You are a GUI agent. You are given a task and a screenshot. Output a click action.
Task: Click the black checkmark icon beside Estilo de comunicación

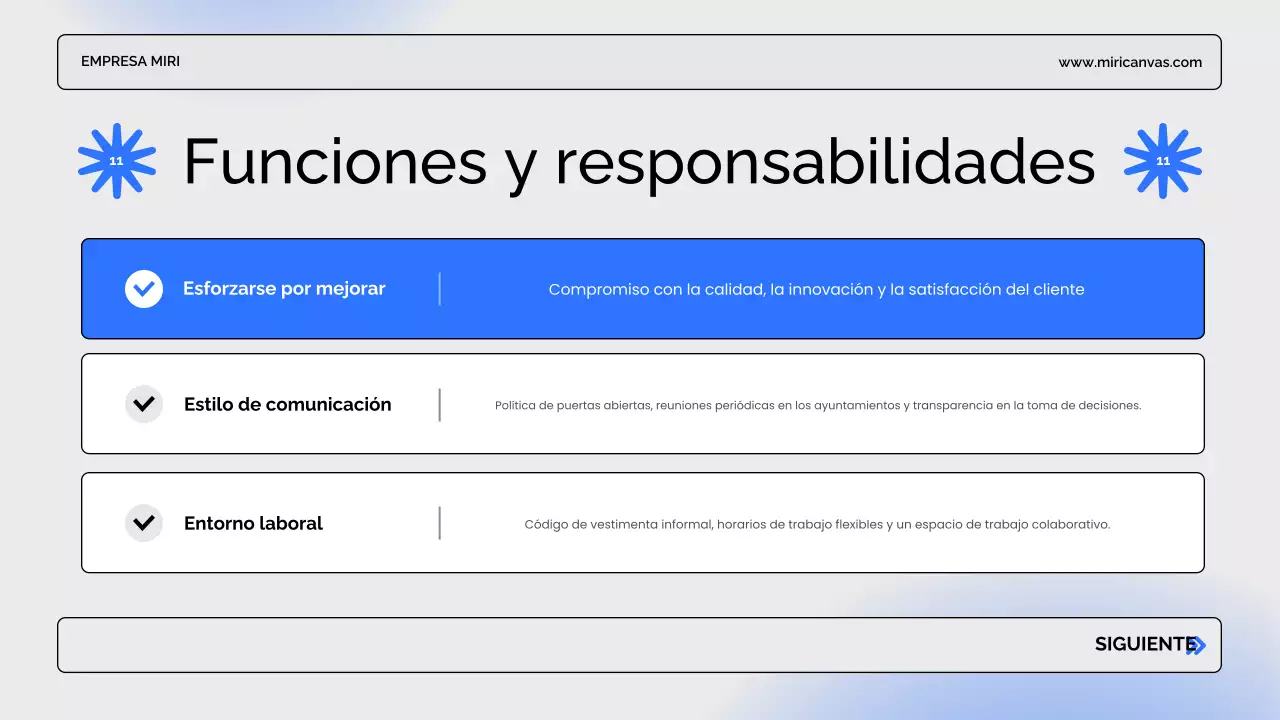click(x=143, y=404)
